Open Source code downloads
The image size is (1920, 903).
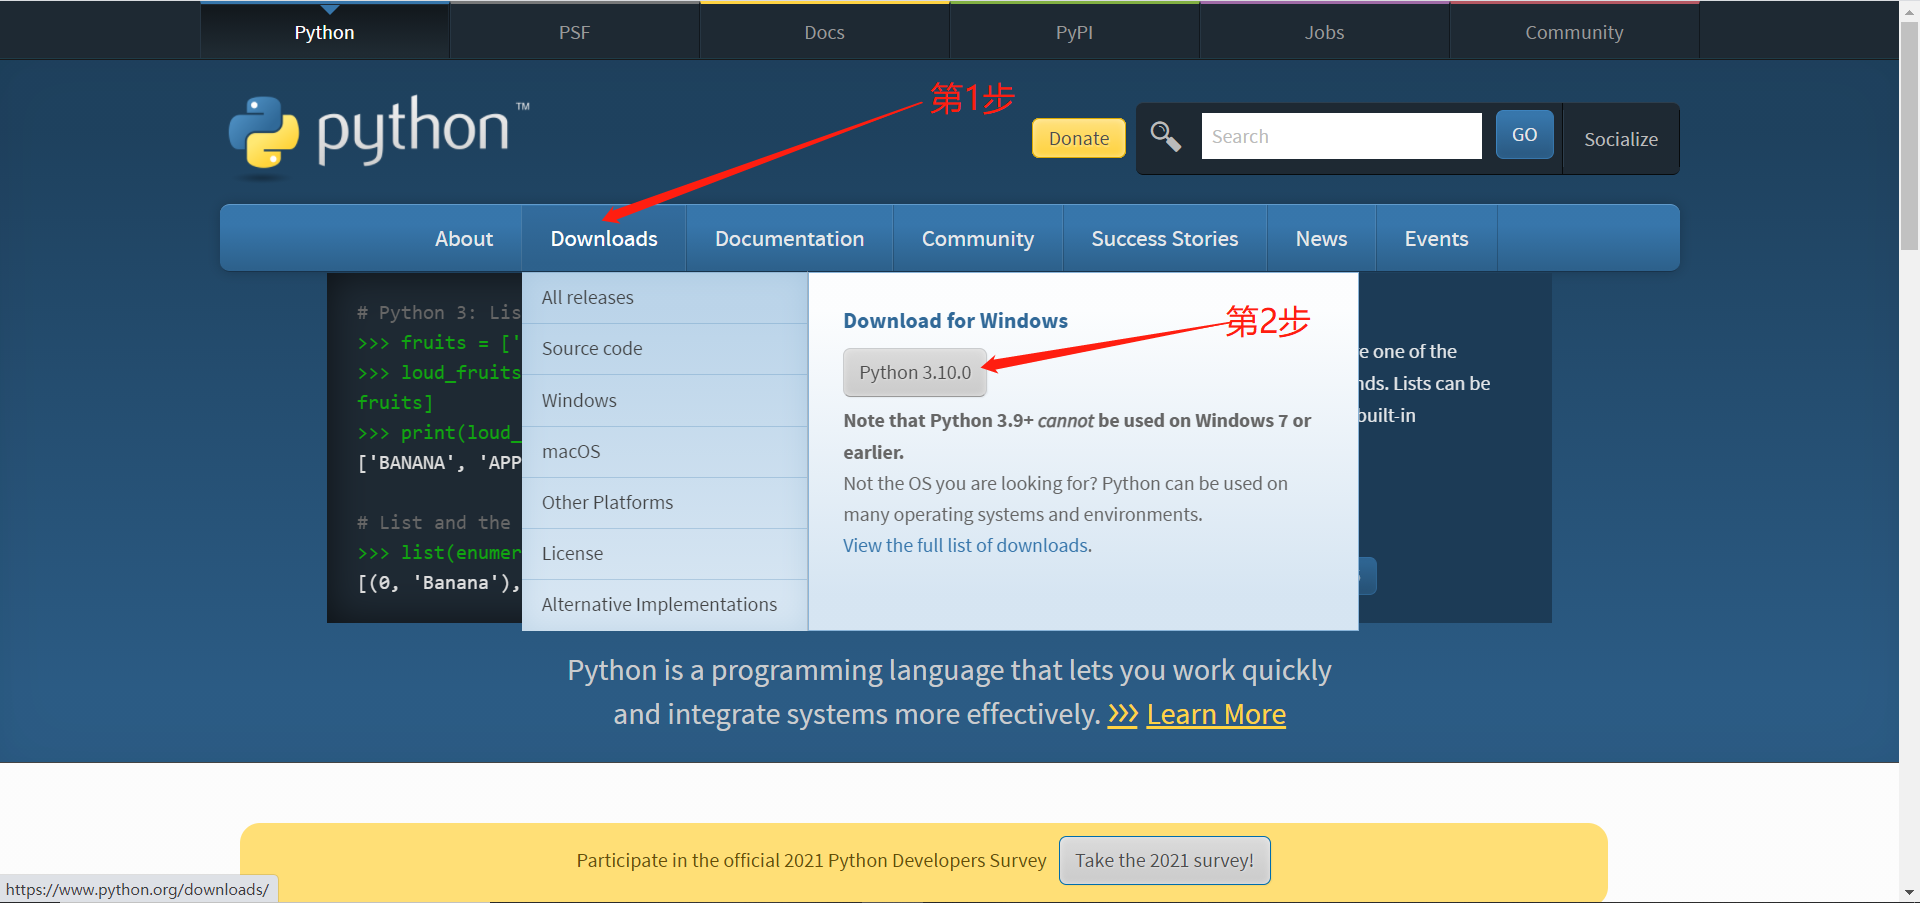pos(592,348)
